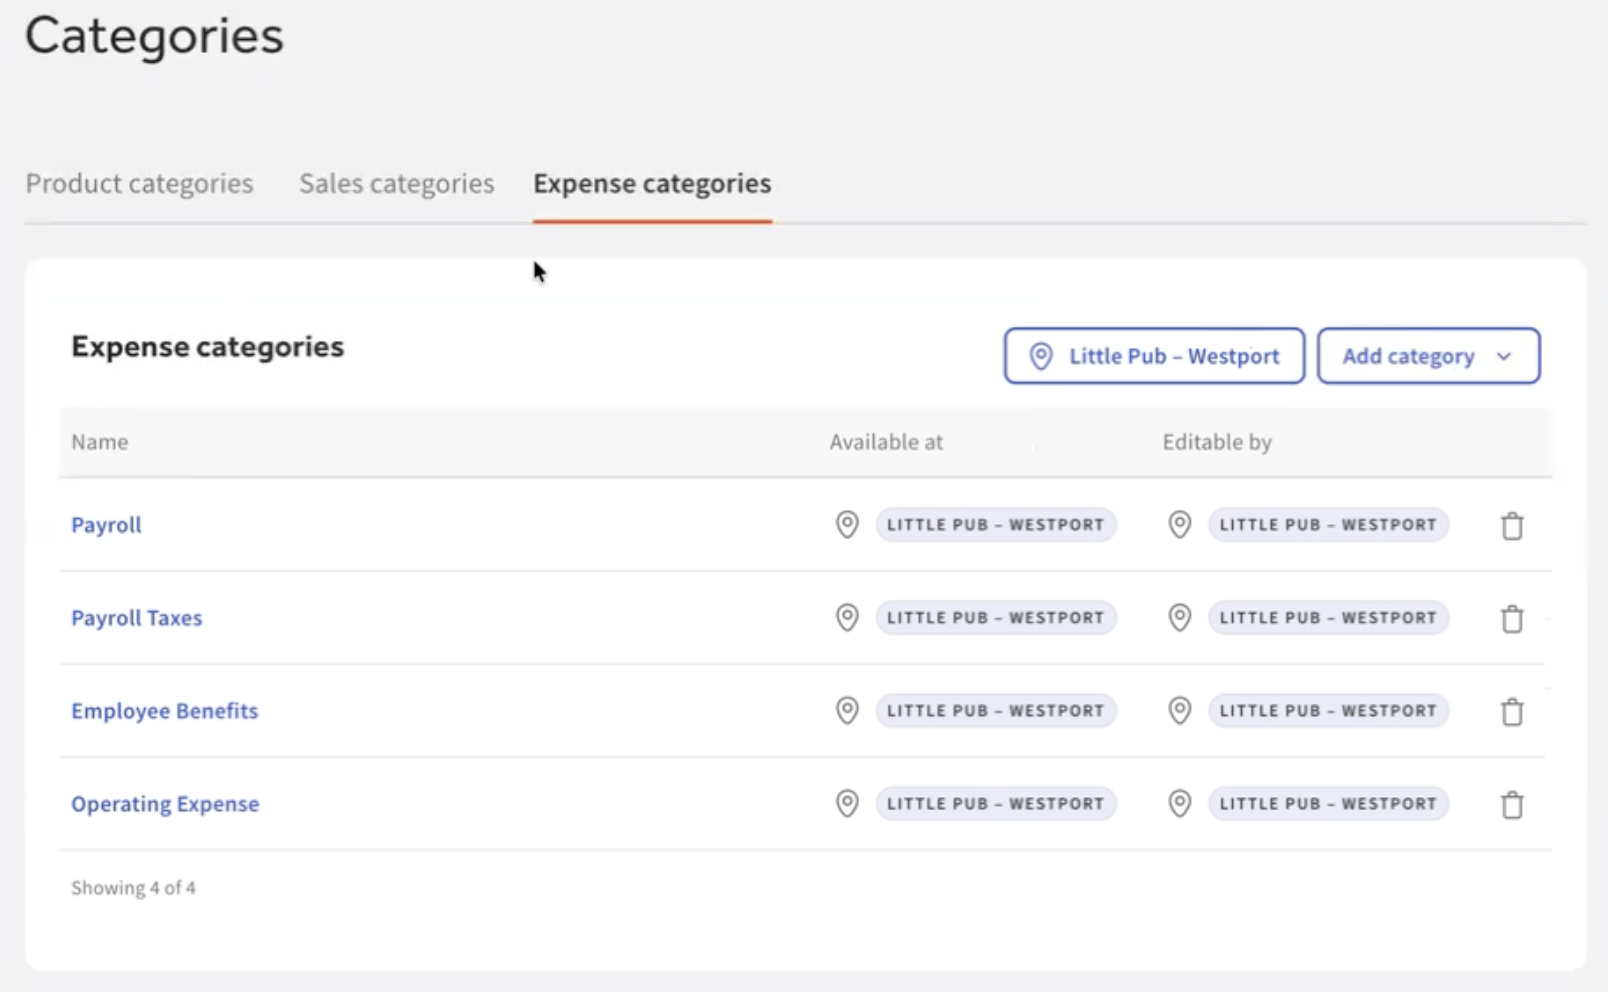Click location pin in Little Pub – Westport button
This screenshot has width=1608, height=992.
1041,356
